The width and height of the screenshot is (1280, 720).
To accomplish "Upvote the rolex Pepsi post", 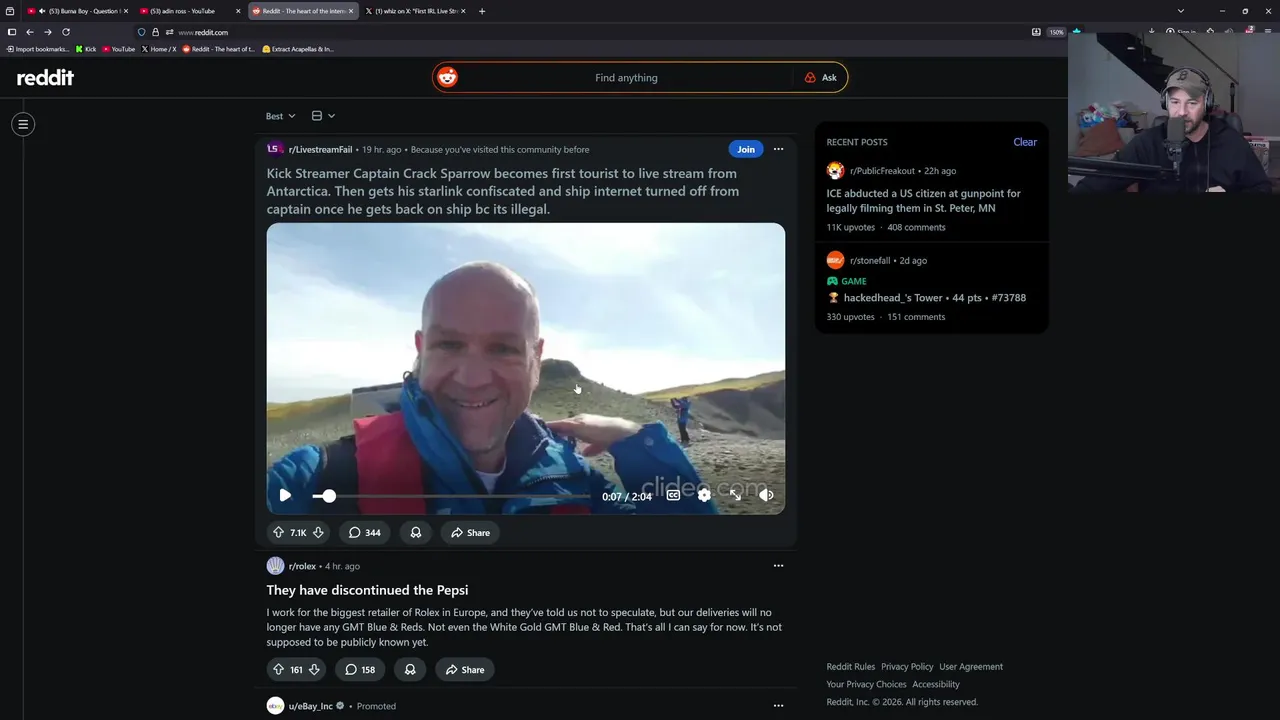I will (279, 670).
